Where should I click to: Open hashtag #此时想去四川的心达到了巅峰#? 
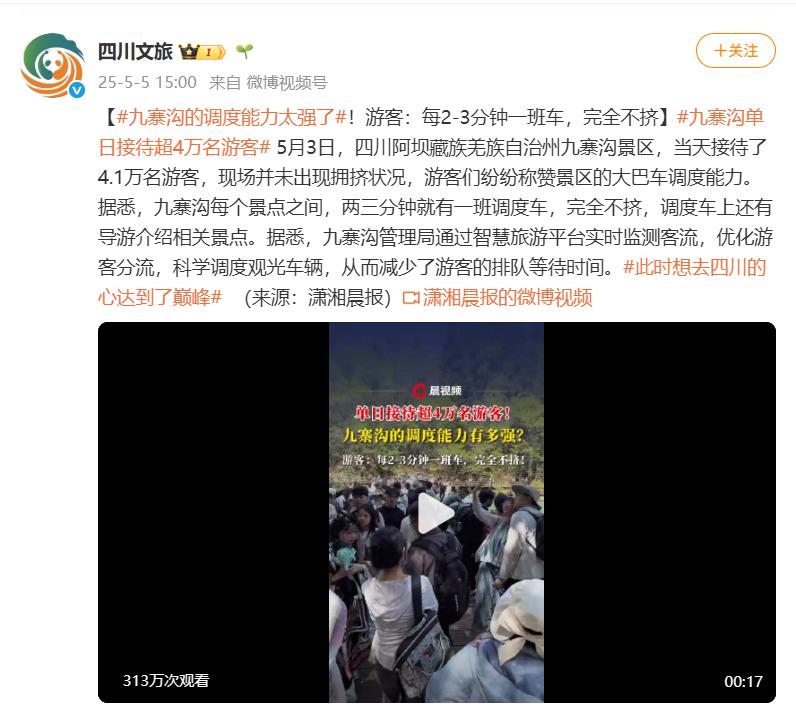[432, 282]
